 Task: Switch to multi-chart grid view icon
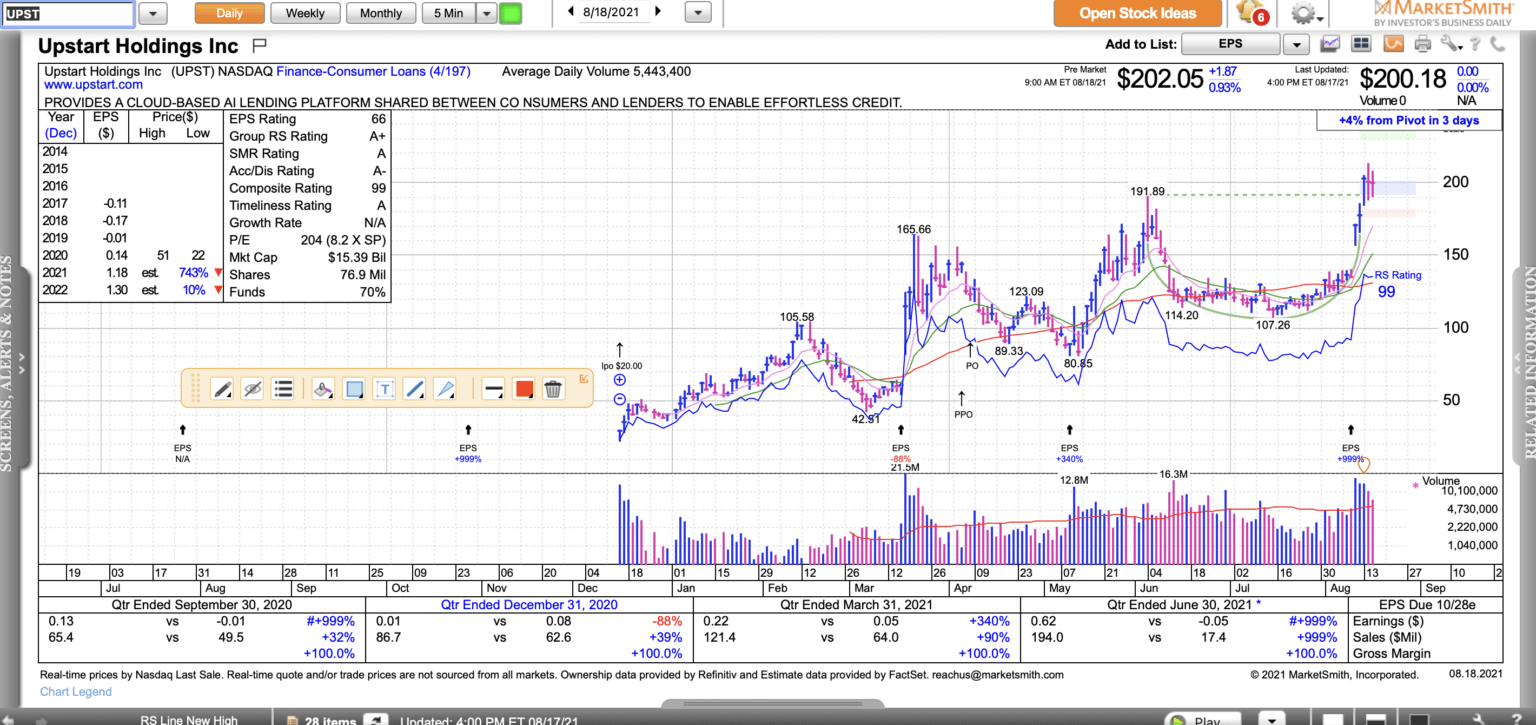[1360, 44]
